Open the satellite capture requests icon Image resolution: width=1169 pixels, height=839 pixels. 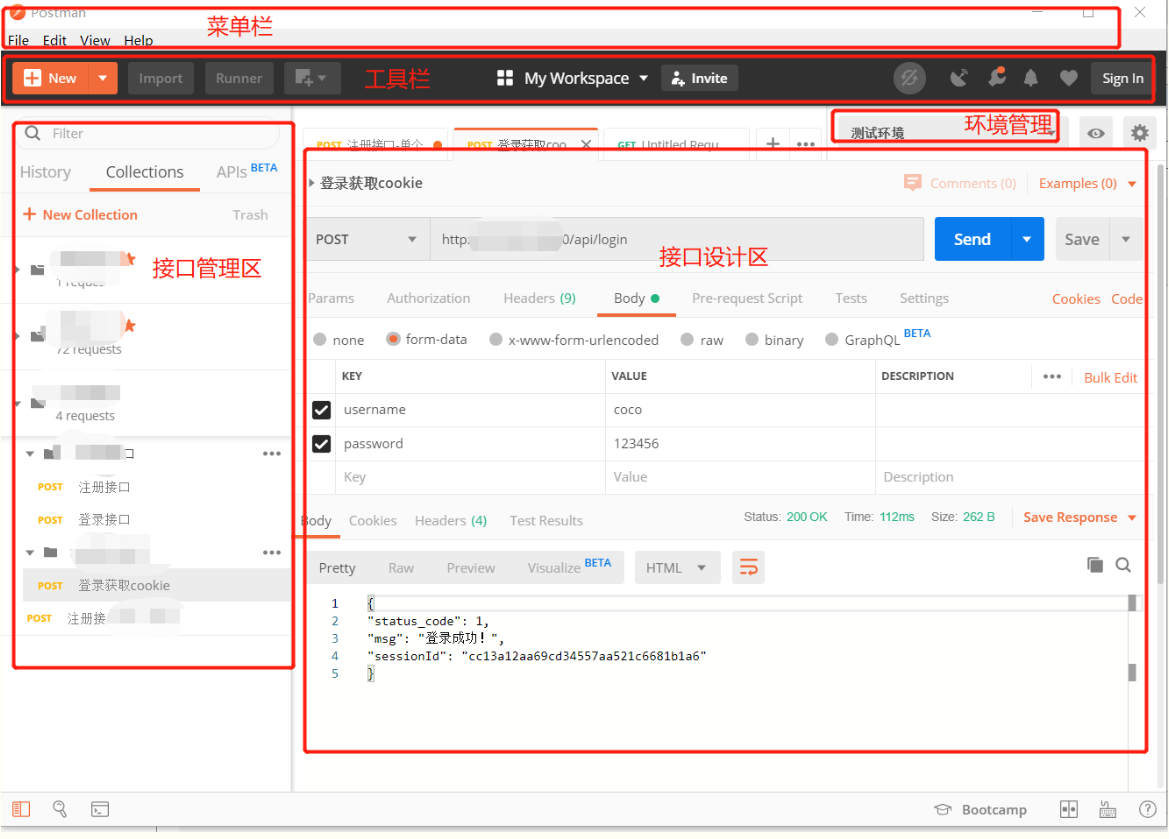click(959, 78)
